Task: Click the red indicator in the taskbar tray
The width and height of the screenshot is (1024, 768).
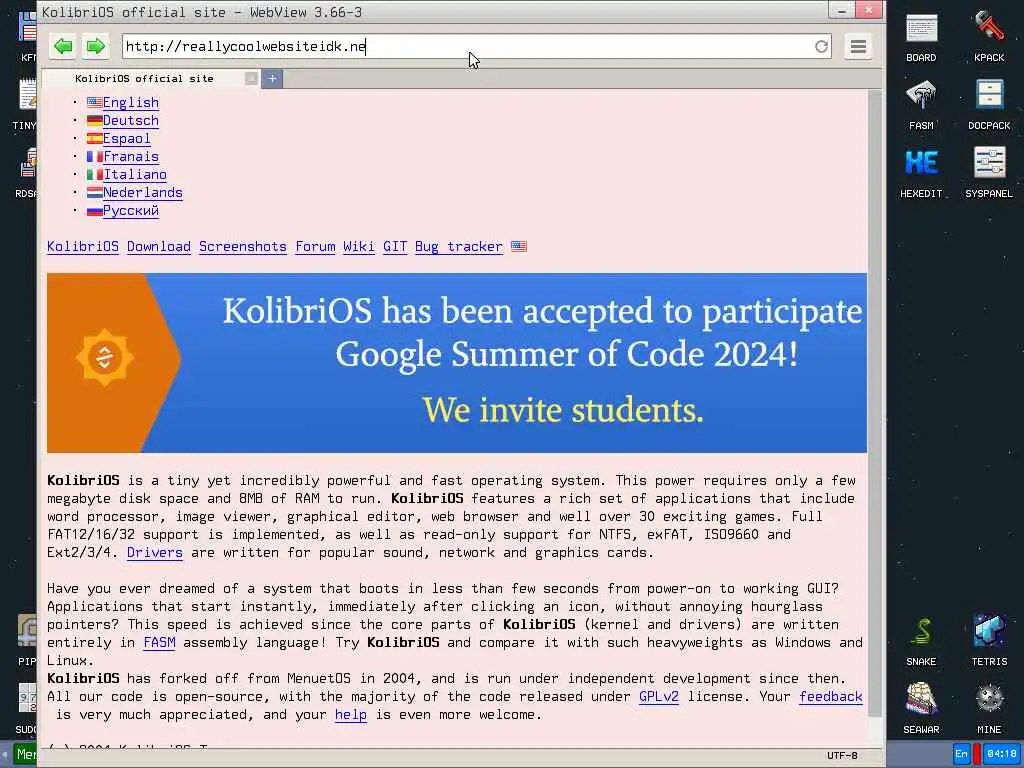Action: coord(978,754)
